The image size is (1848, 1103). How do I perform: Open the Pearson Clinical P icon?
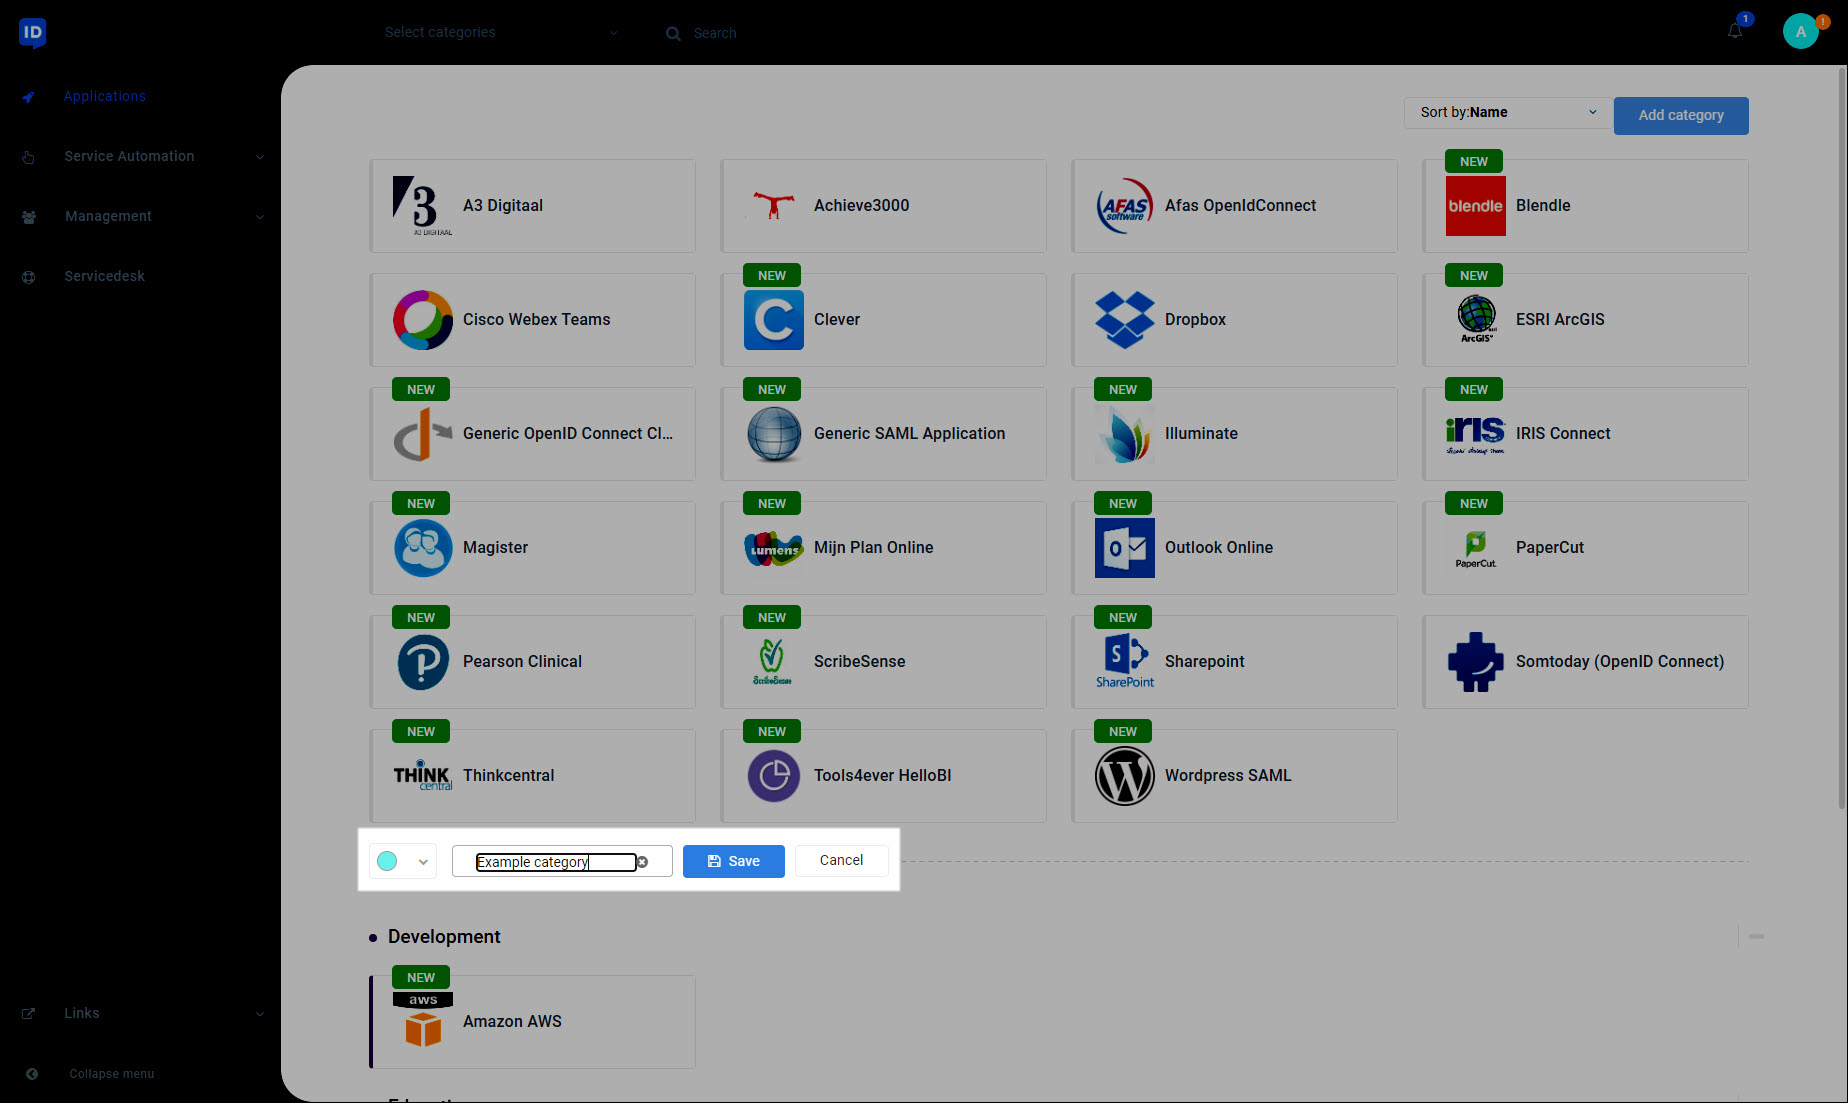point(423,662)
